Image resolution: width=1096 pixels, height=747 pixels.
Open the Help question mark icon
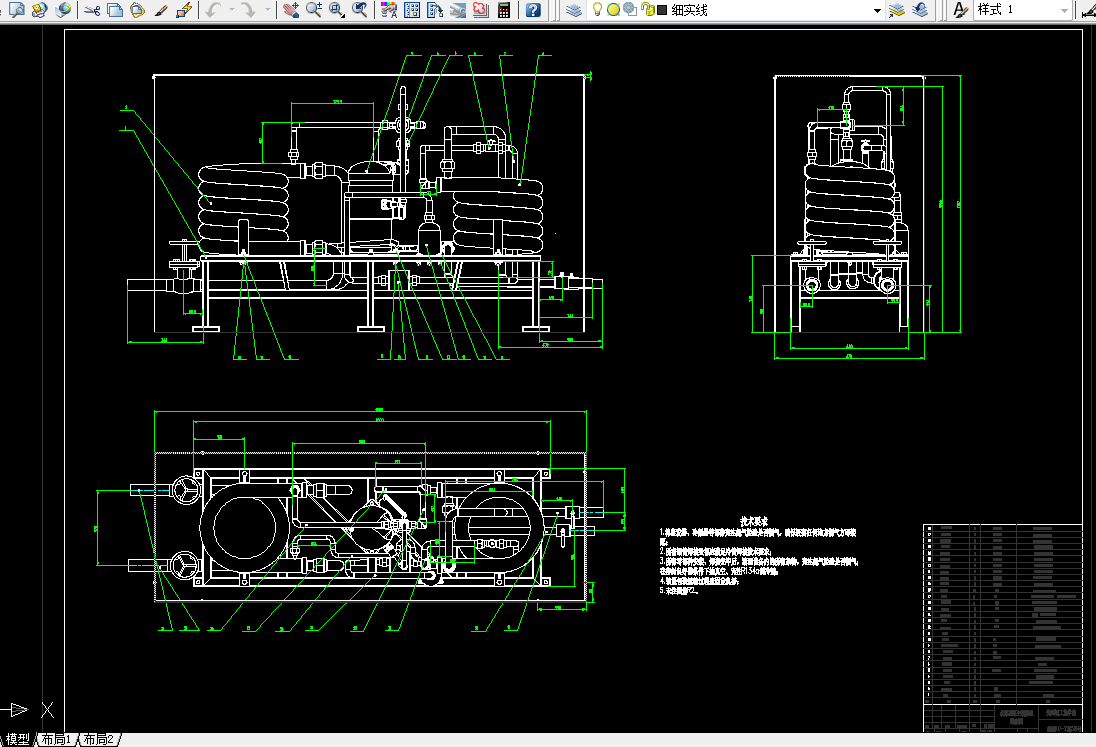(x=533, y=10)
